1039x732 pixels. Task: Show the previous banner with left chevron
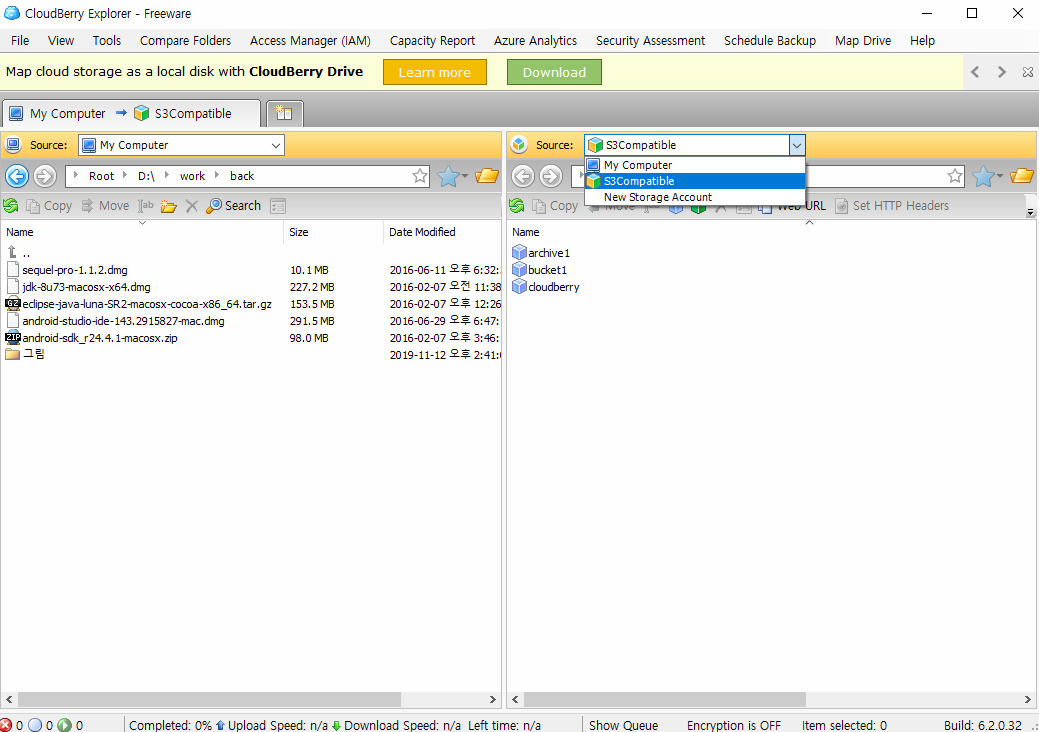(975, 72)
